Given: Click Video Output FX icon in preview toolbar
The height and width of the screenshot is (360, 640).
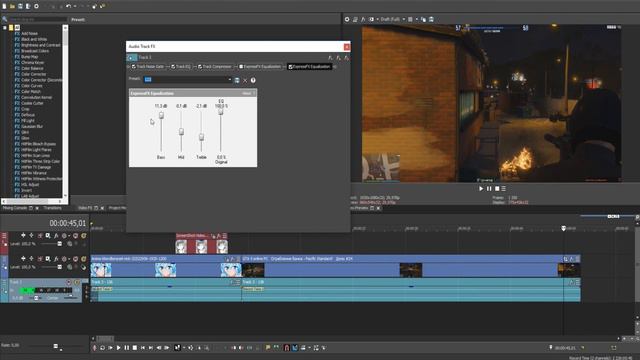Looking at the screenshot, I should [363, 19].
